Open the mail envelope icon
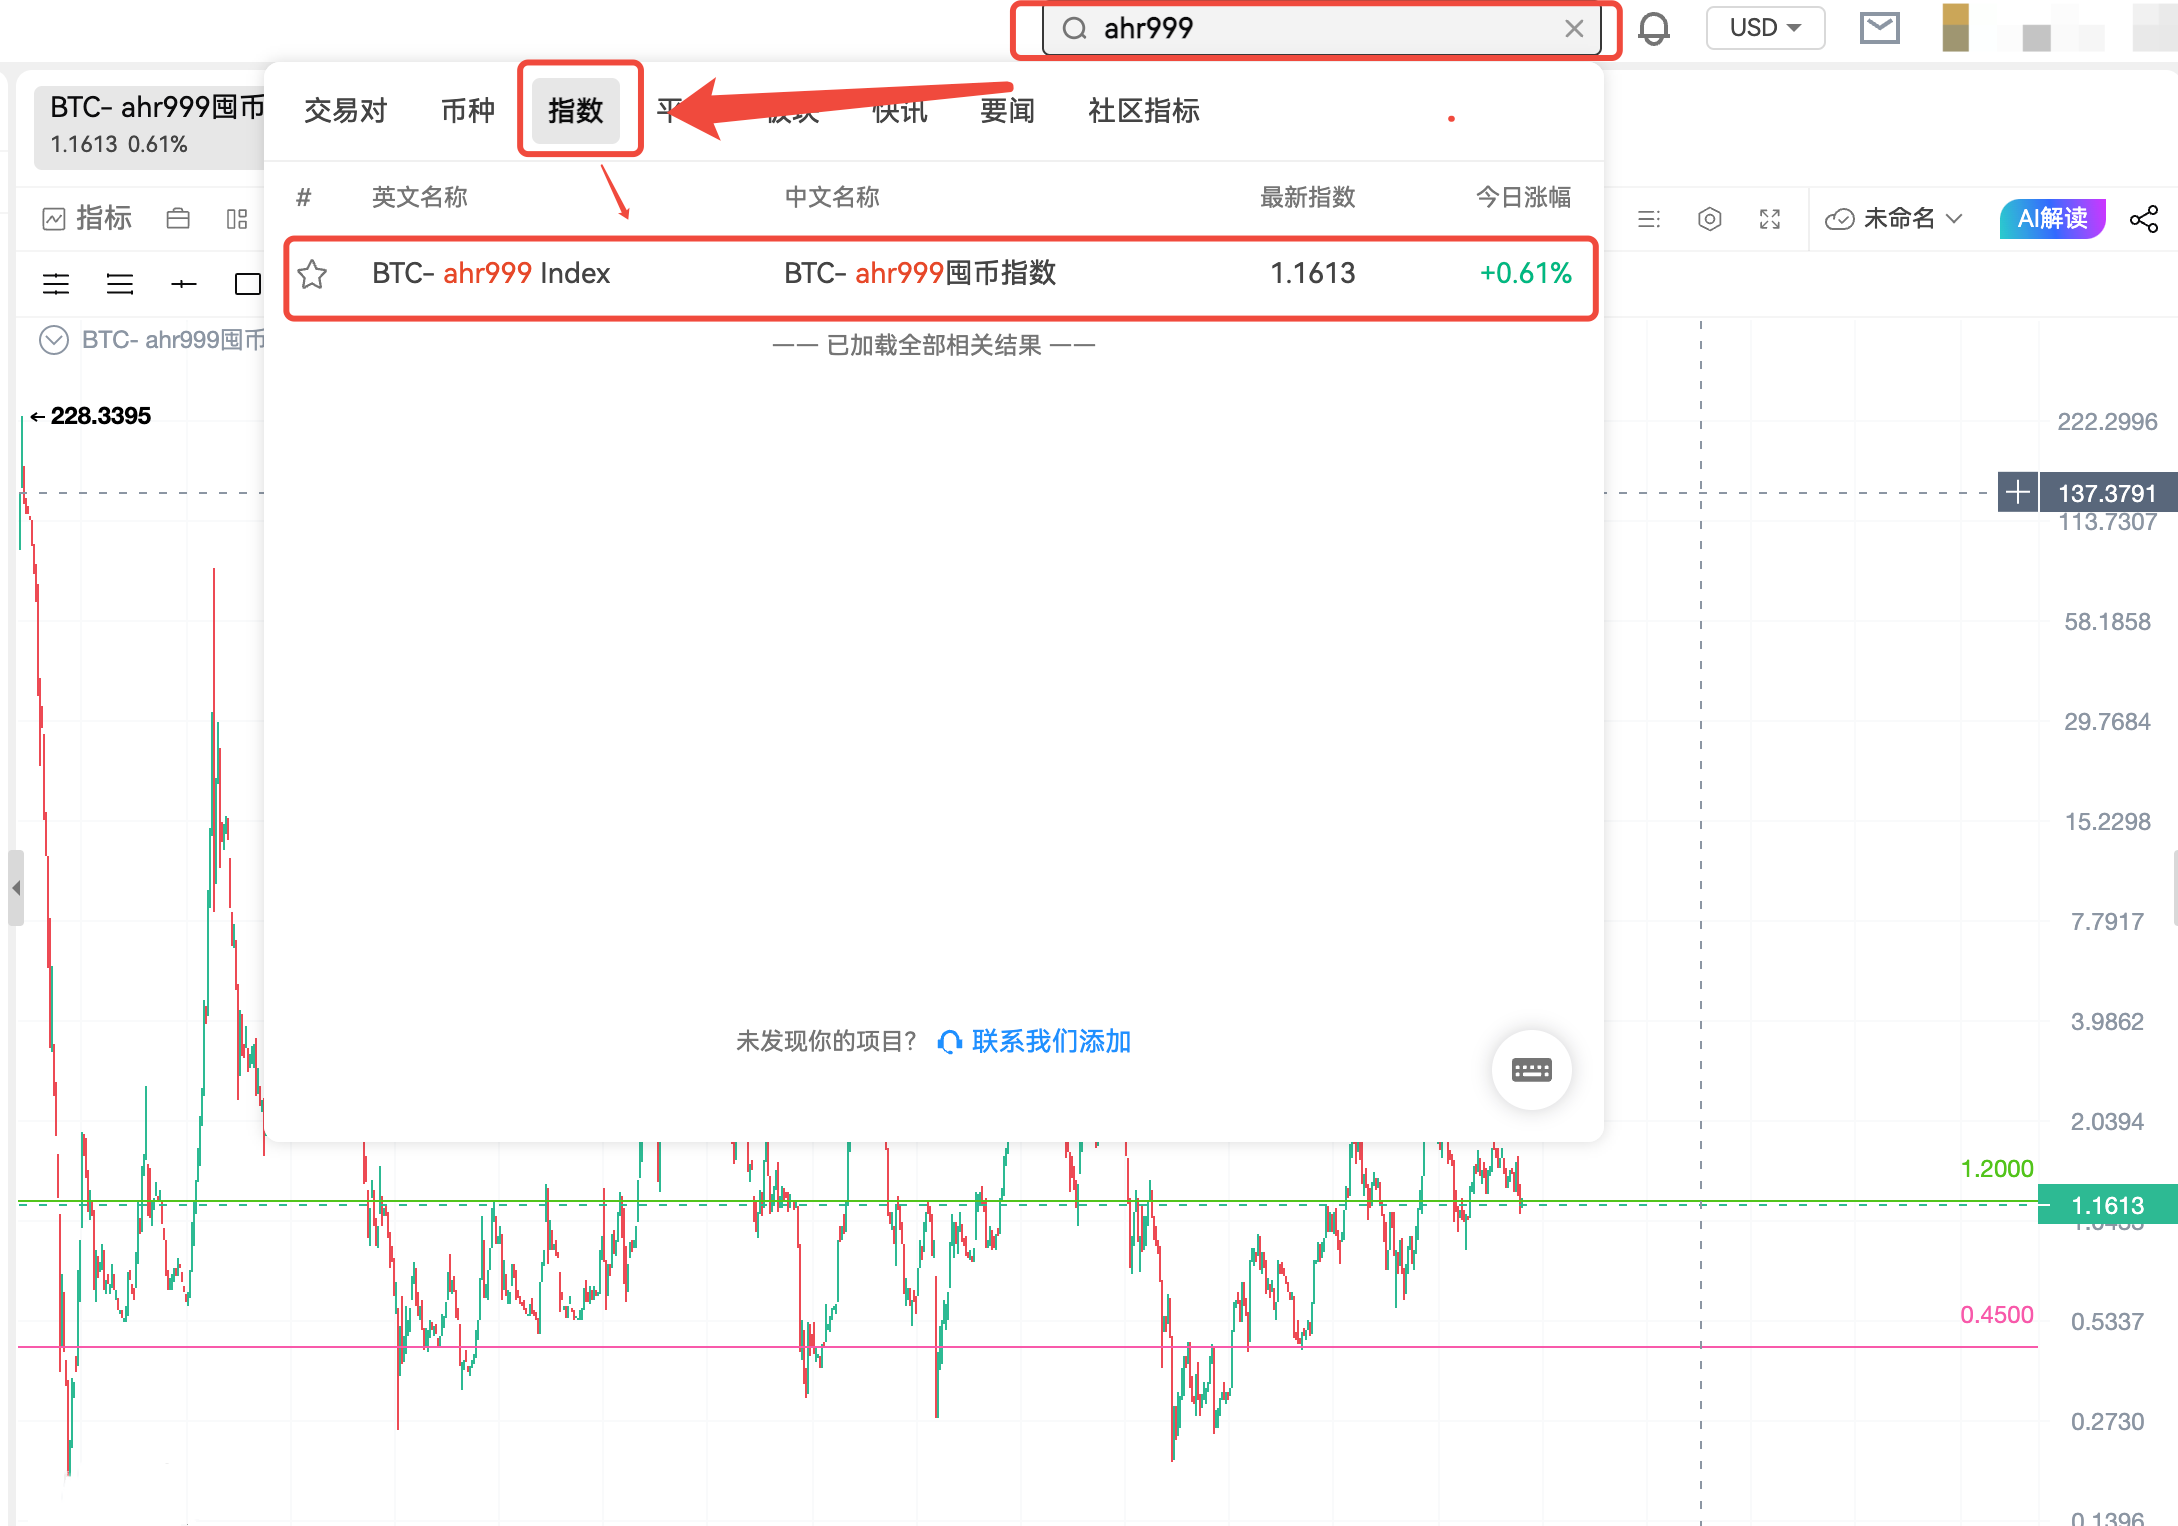2178x1526 pixels. pos(1879,28)
